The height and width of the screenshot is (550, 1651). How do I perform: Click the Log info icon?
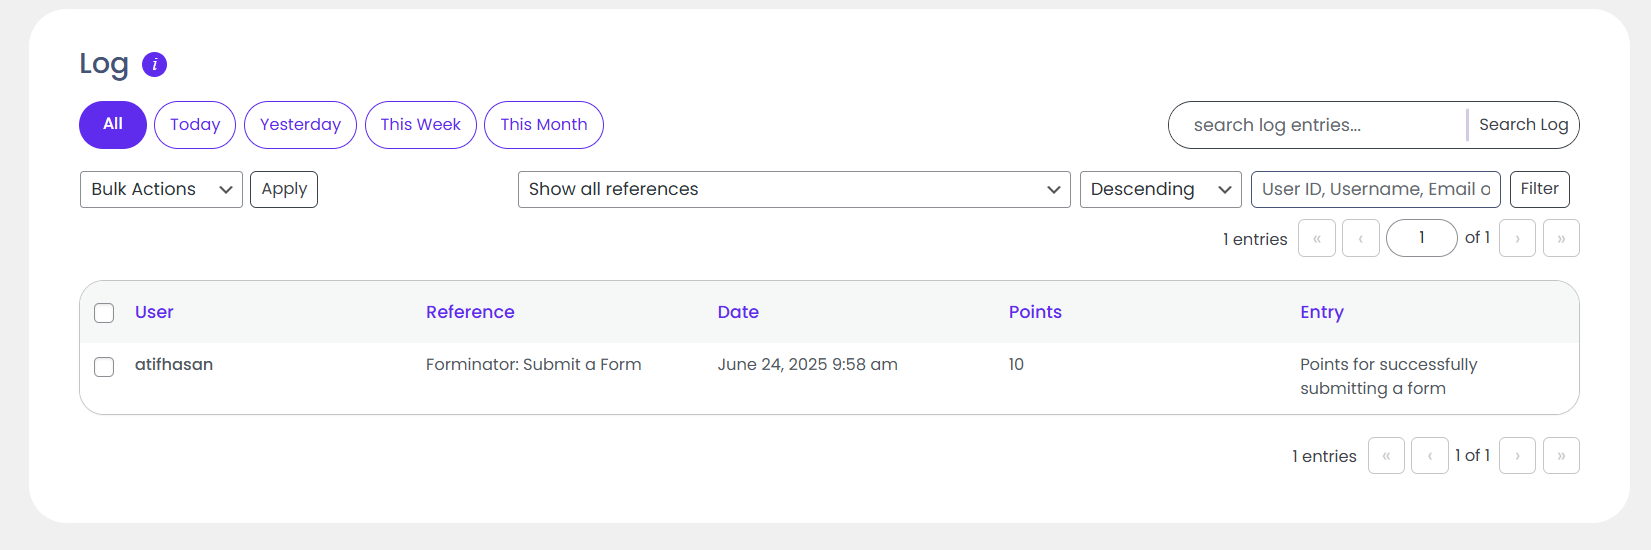click(x=154, y=65)
